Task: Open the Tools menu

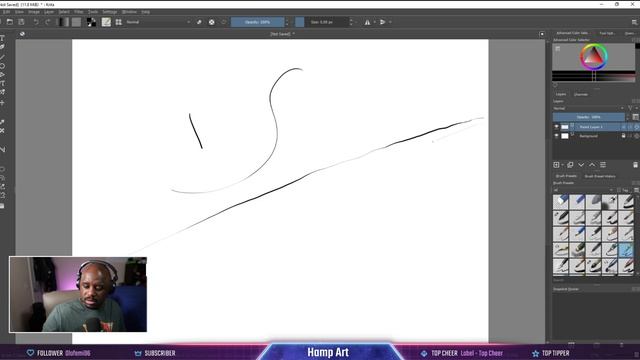Action: 93,12
